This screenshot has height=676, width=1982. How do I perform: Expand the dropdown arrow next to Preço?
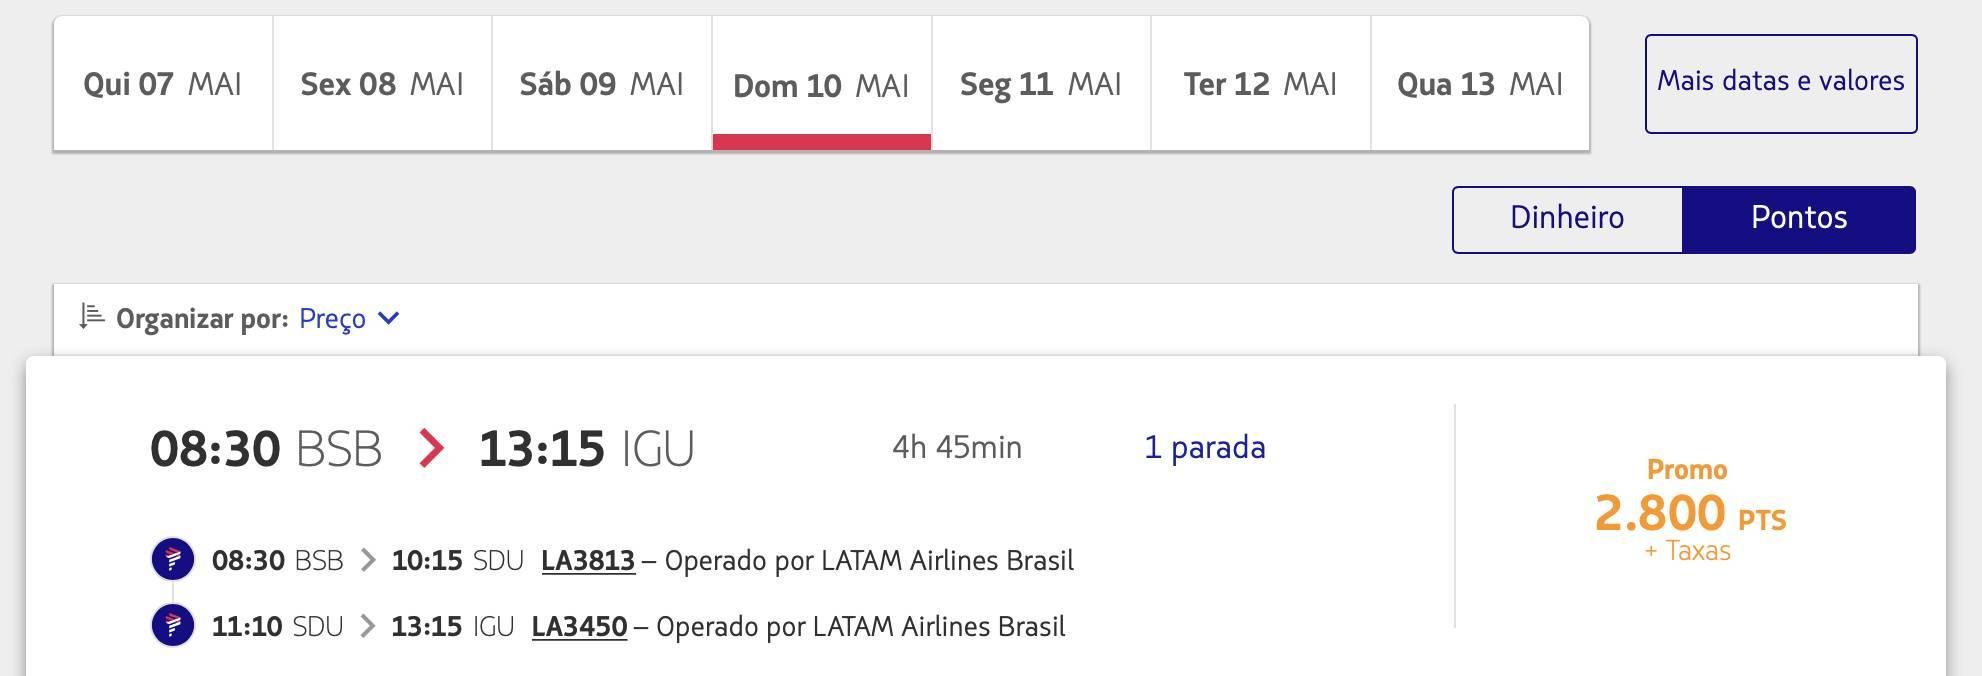pos(390,318)
